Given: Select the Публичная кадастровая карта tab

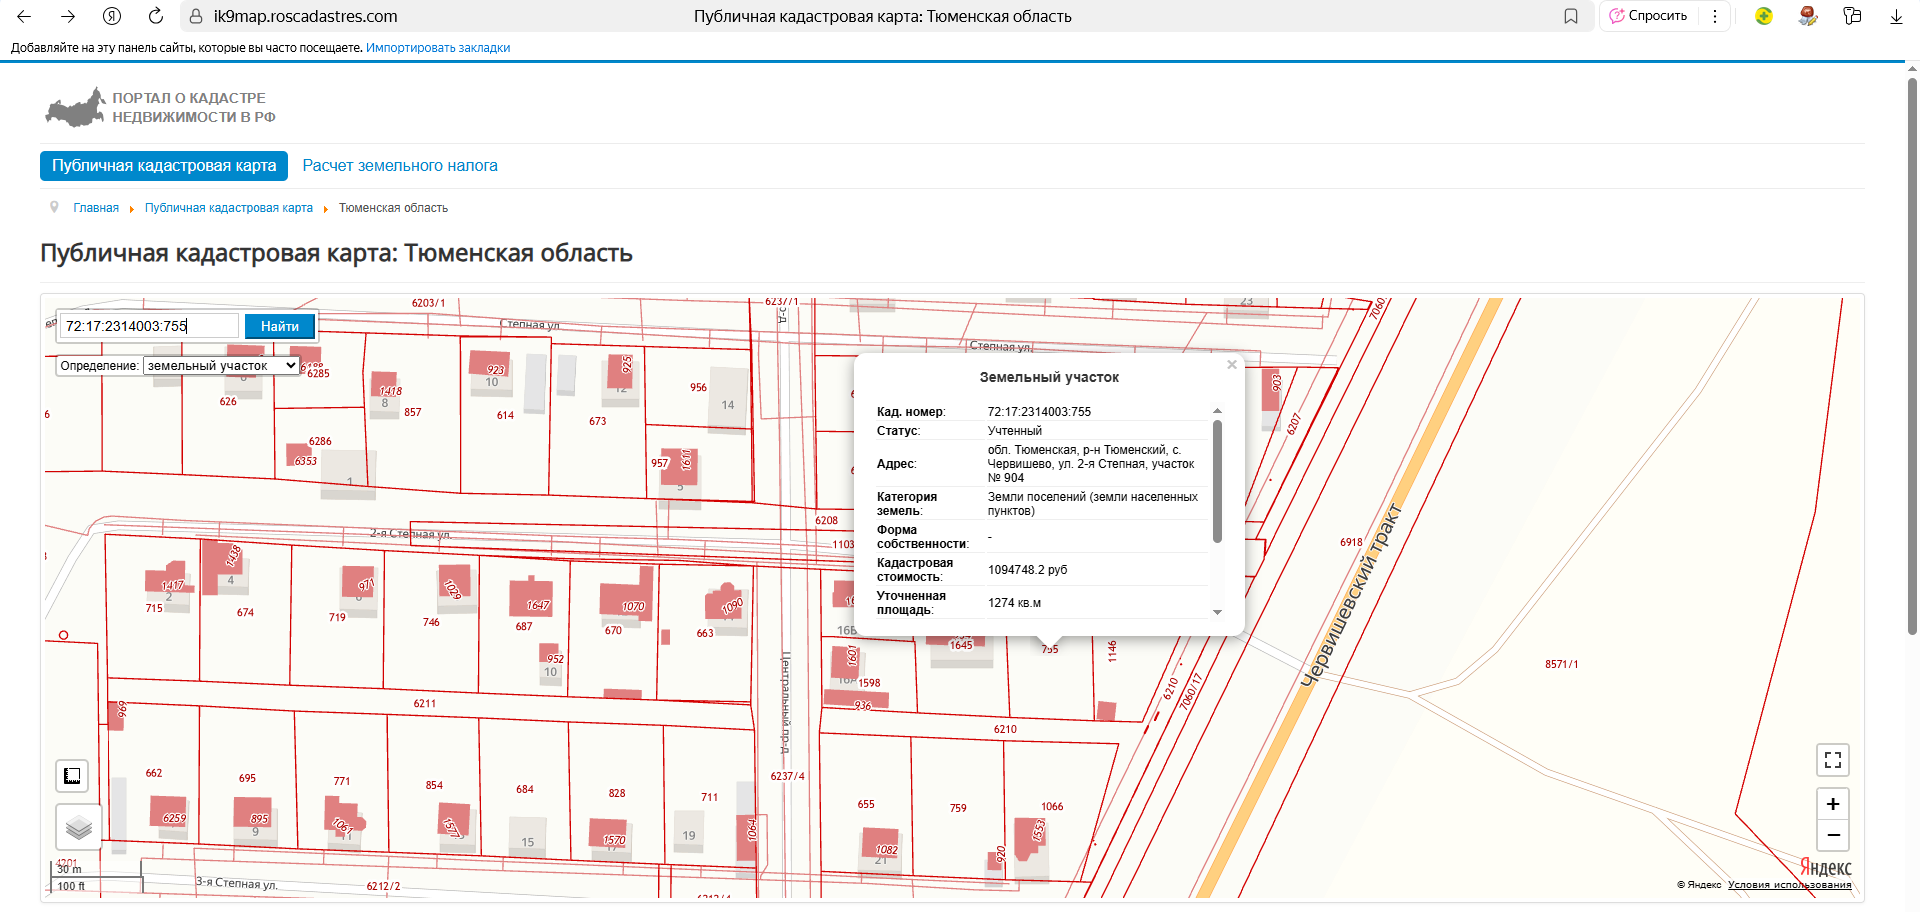Looking at the screenshot, I should [x=164, y=166].
